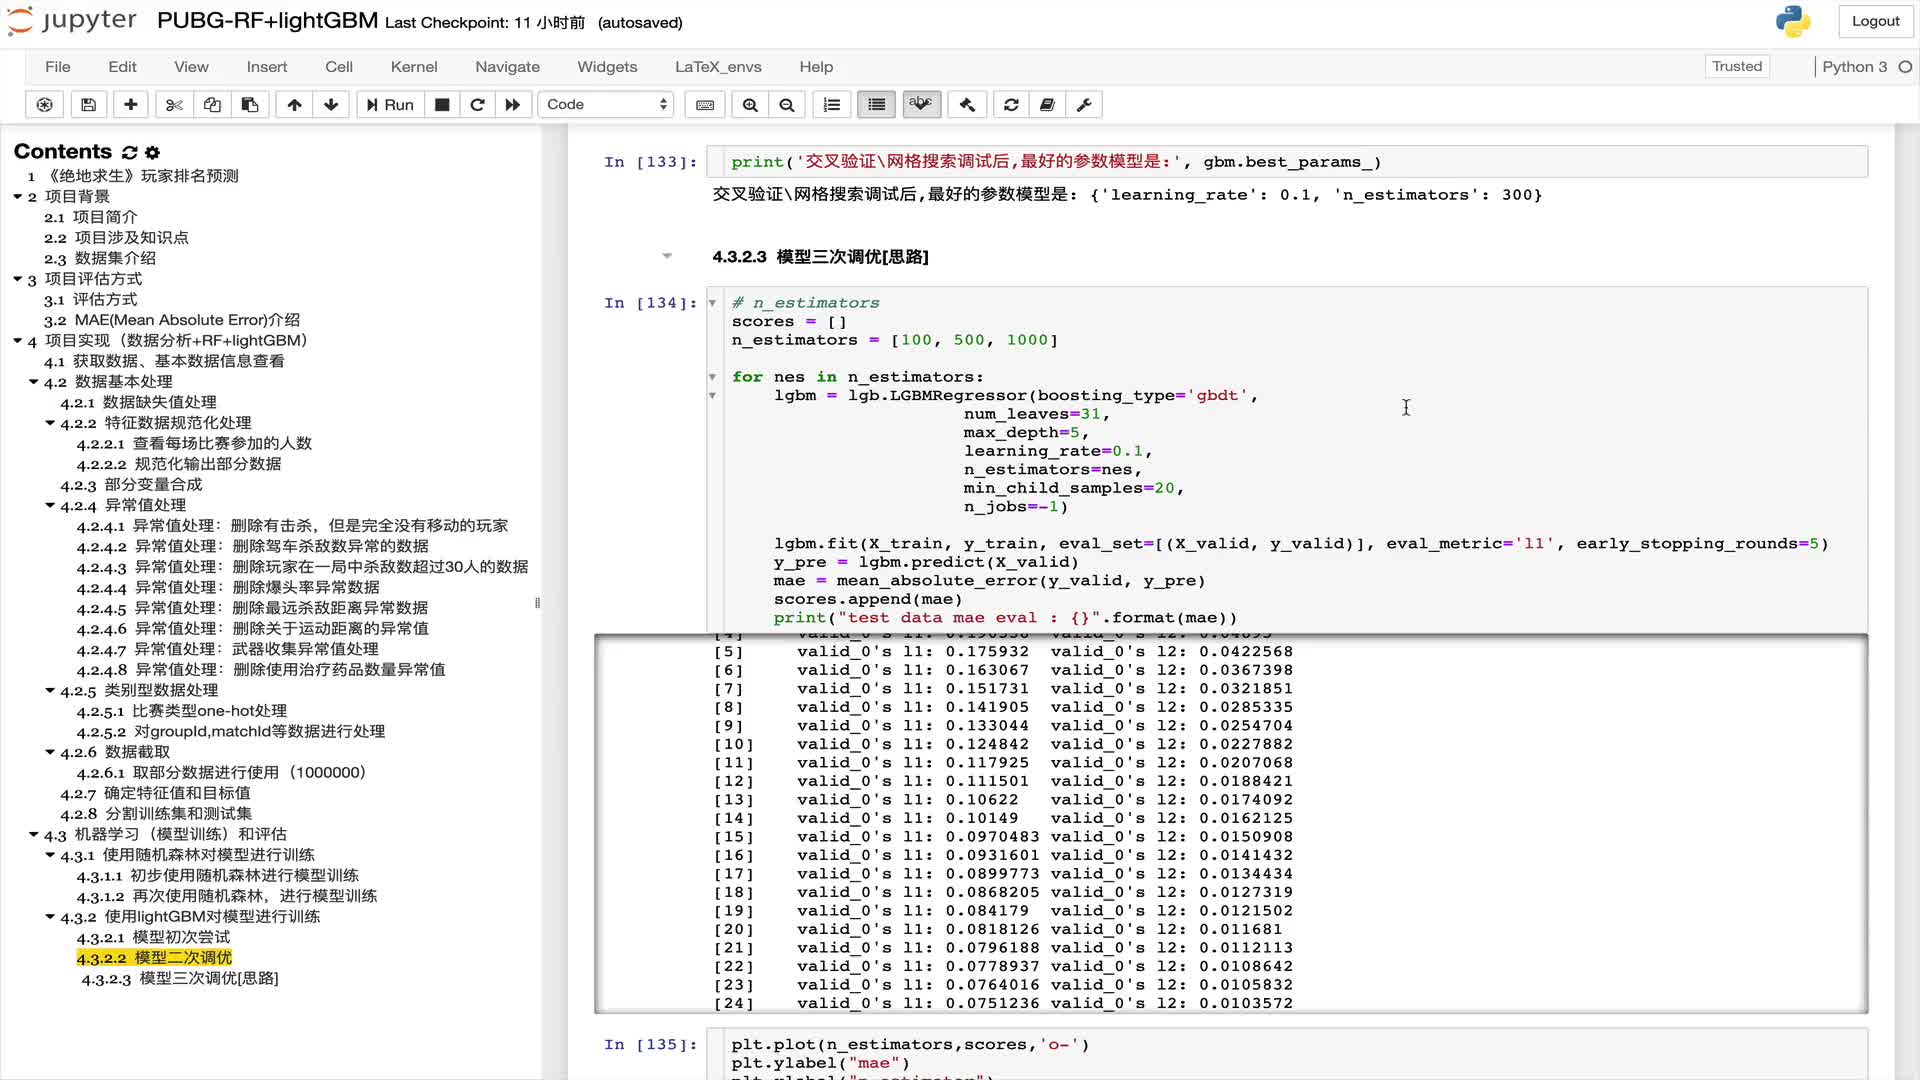Collapse 4.2 数据基本处理 tree node
The width and height of the screenshot is (1920, 1080).
pos(33,382)
